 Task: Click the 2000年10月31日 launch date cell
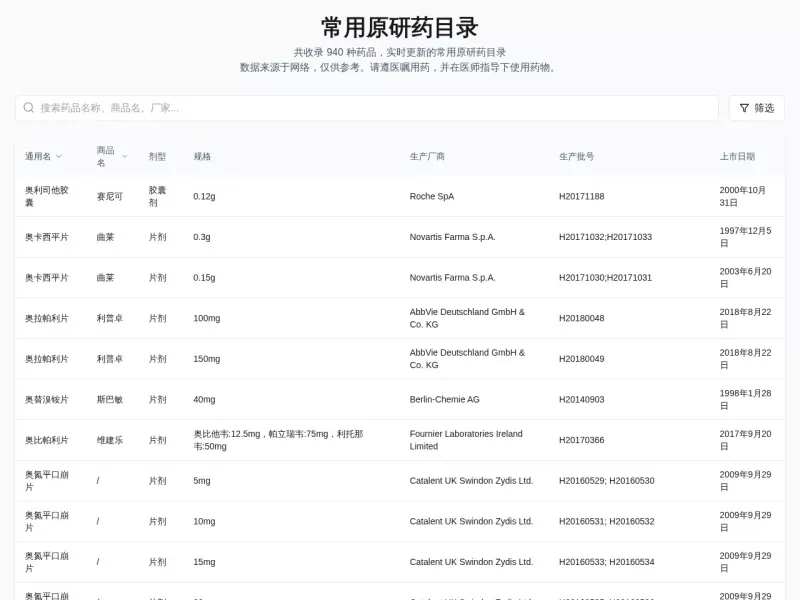[743, 196]
